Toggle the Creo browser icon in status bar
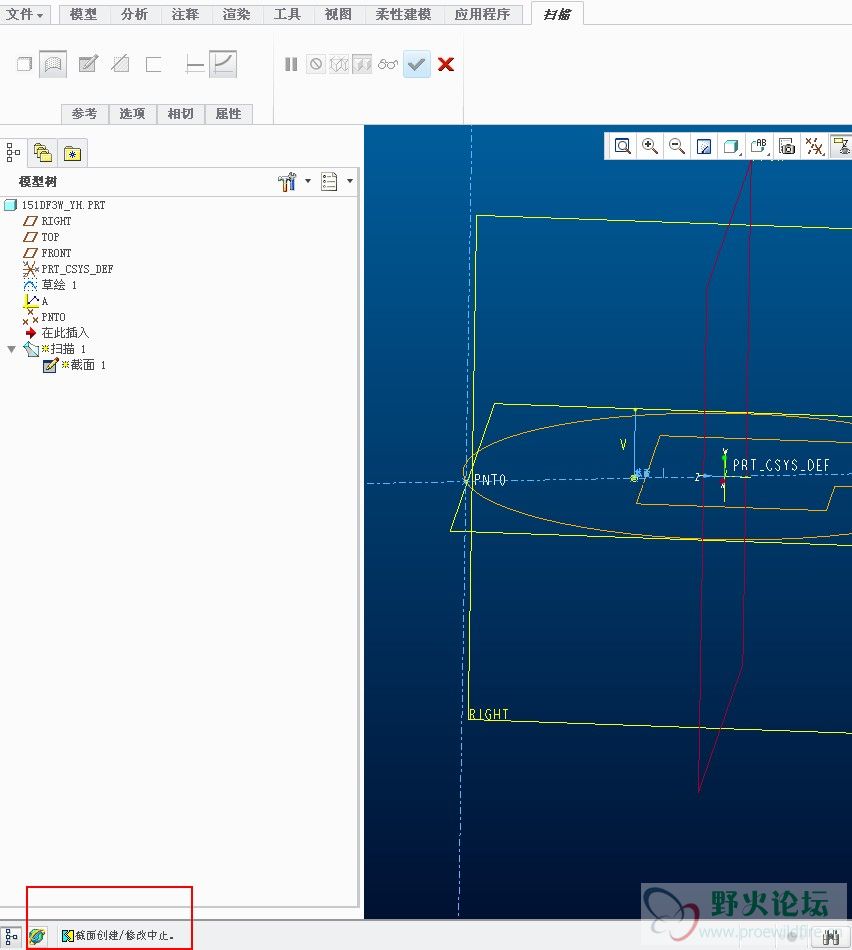Image resolution: width=852 pixels, height=950 pixels. click(x=37, y=936)
